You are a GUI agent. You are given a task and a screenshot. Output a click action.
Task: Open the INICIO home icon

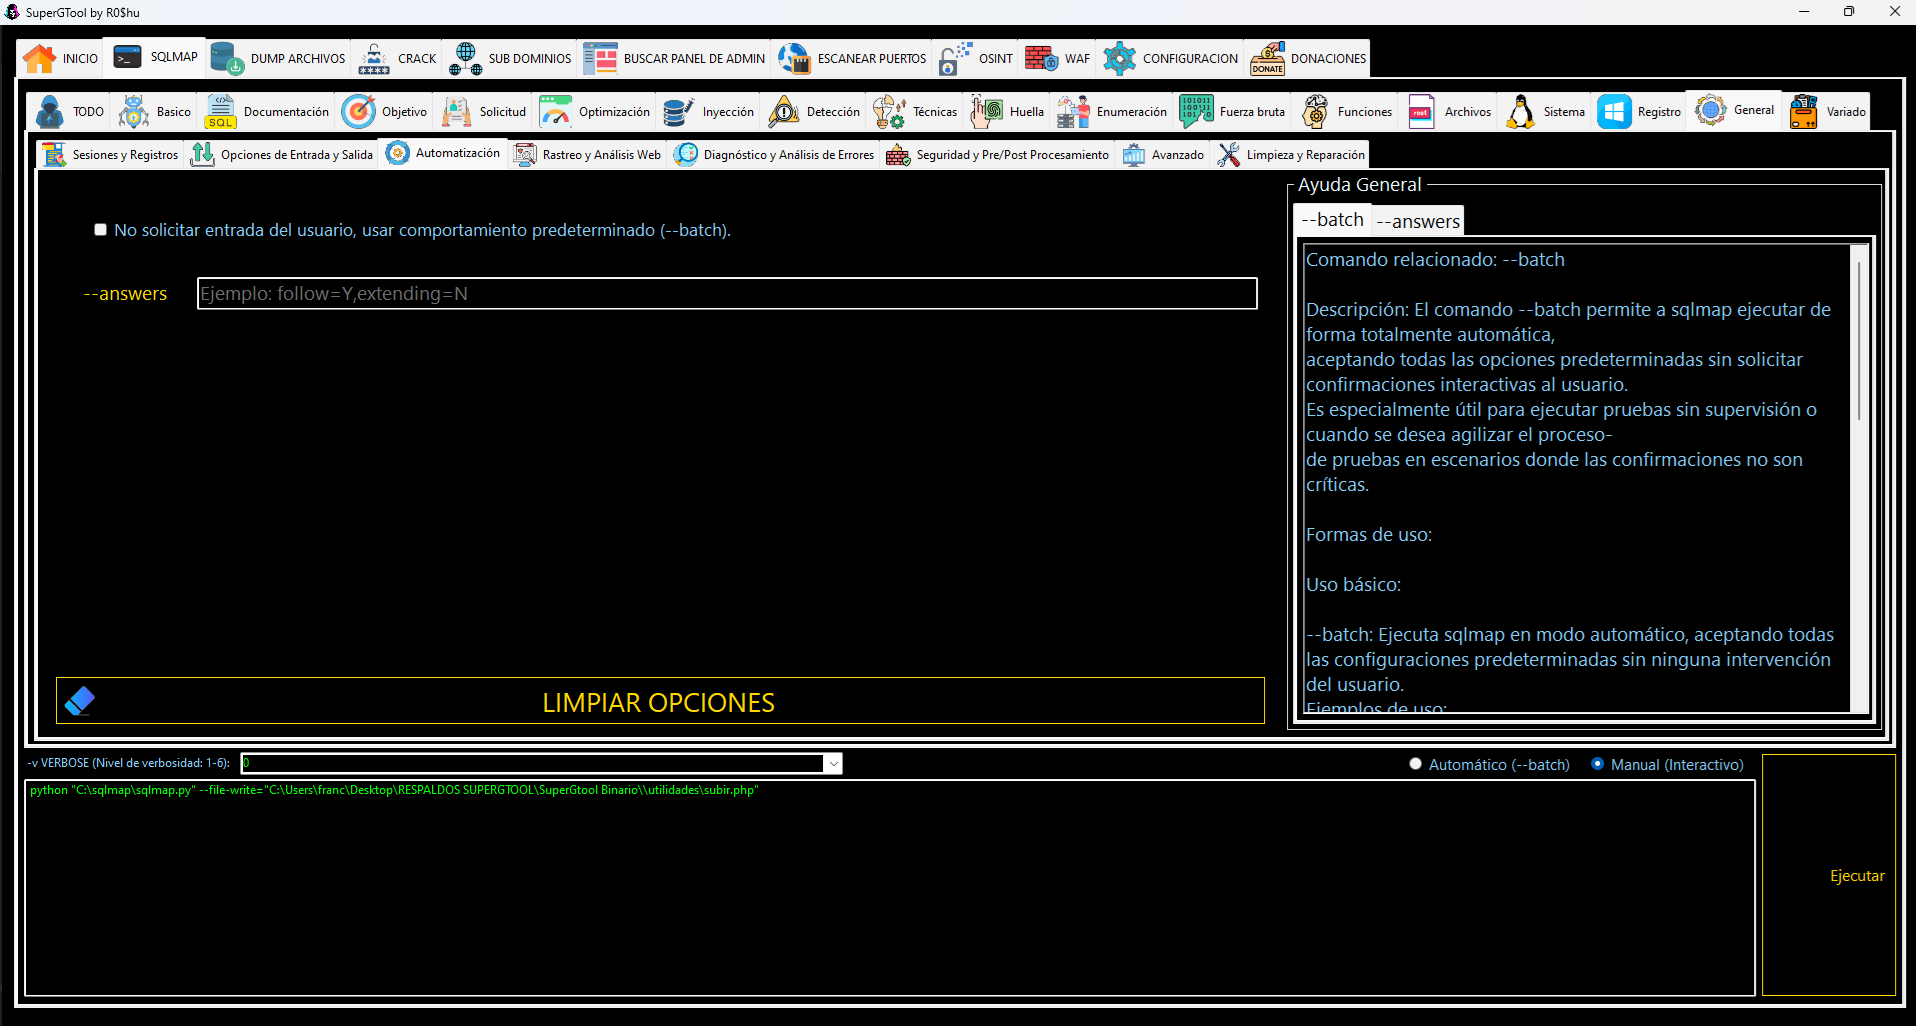[x=40, y=58]
